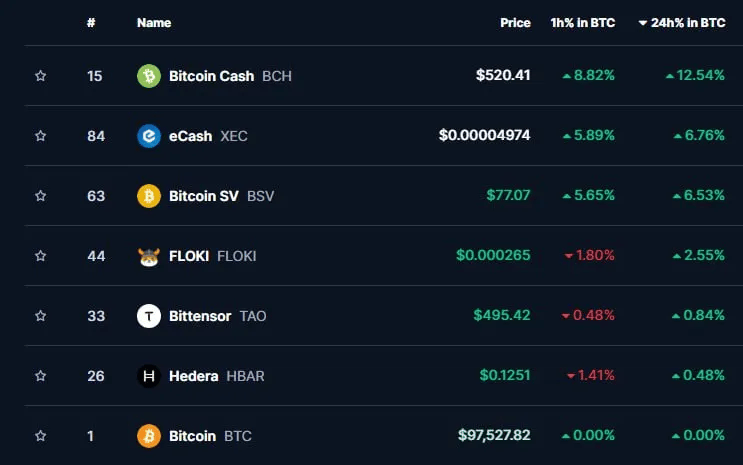
Task: Toggle the favorite star beside Bitcoin BTC
Action: pos(41,436)
